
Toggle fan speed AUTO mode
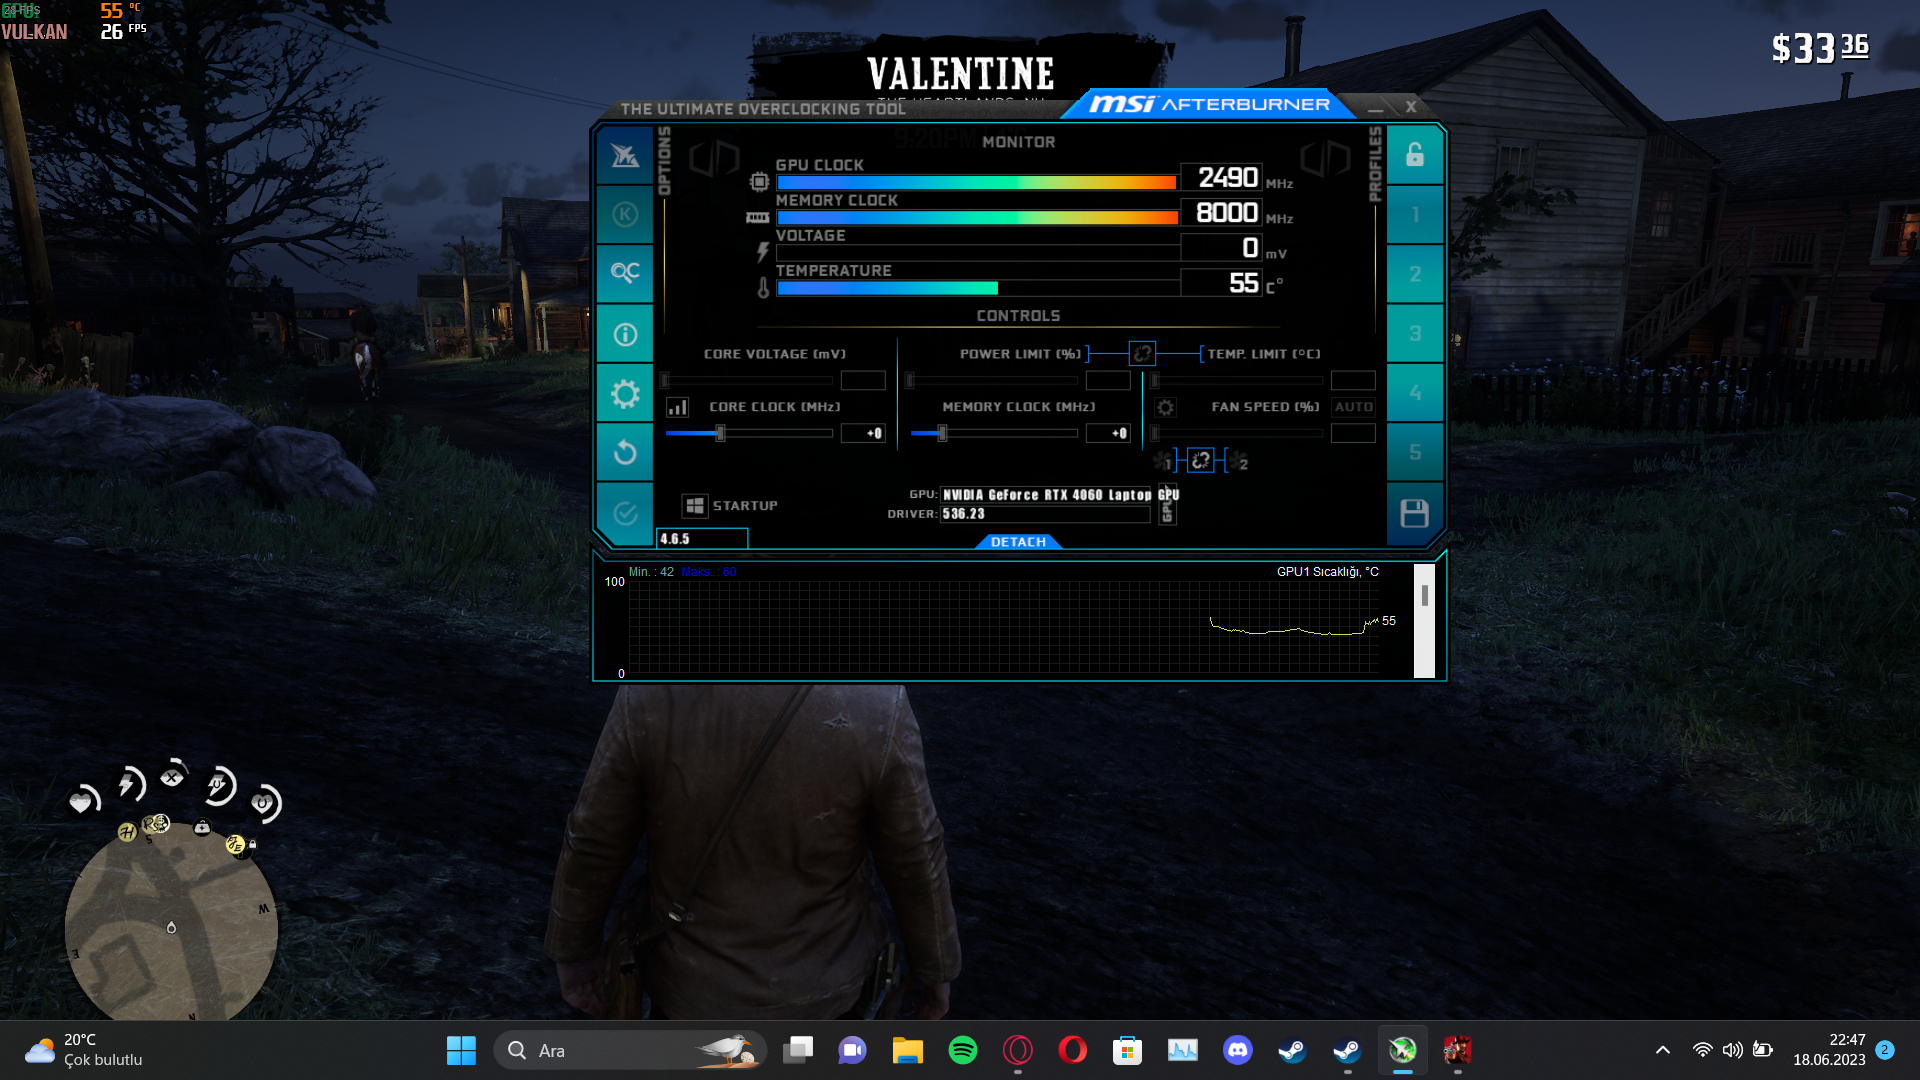point(1353,407)
